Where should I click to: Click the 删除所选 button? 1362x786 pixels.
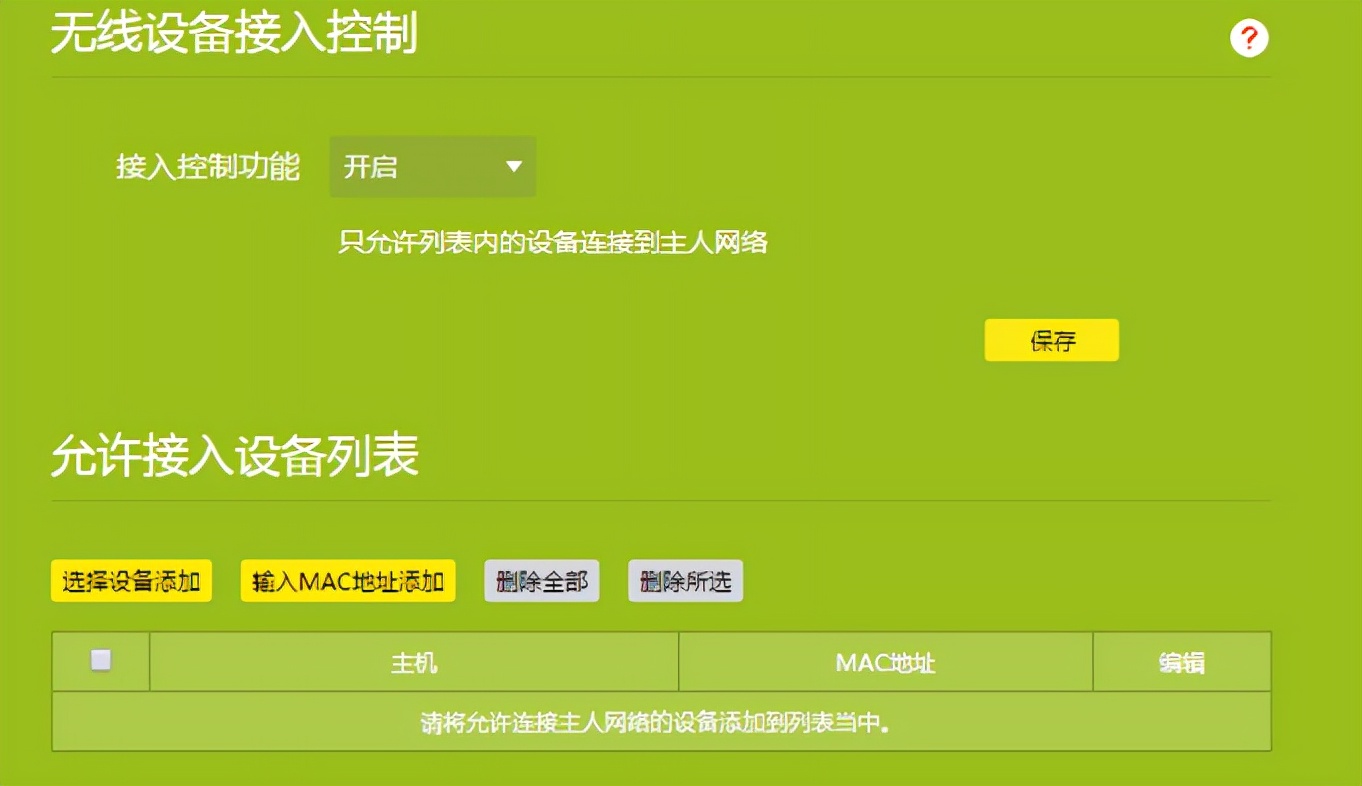click(684, 580)
